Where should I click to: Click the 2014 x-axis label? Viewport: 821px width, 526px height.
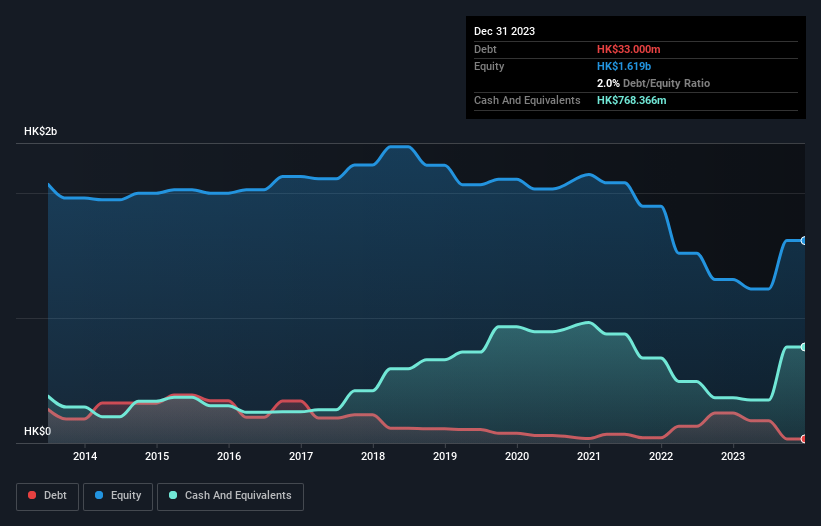click(85, 456)
